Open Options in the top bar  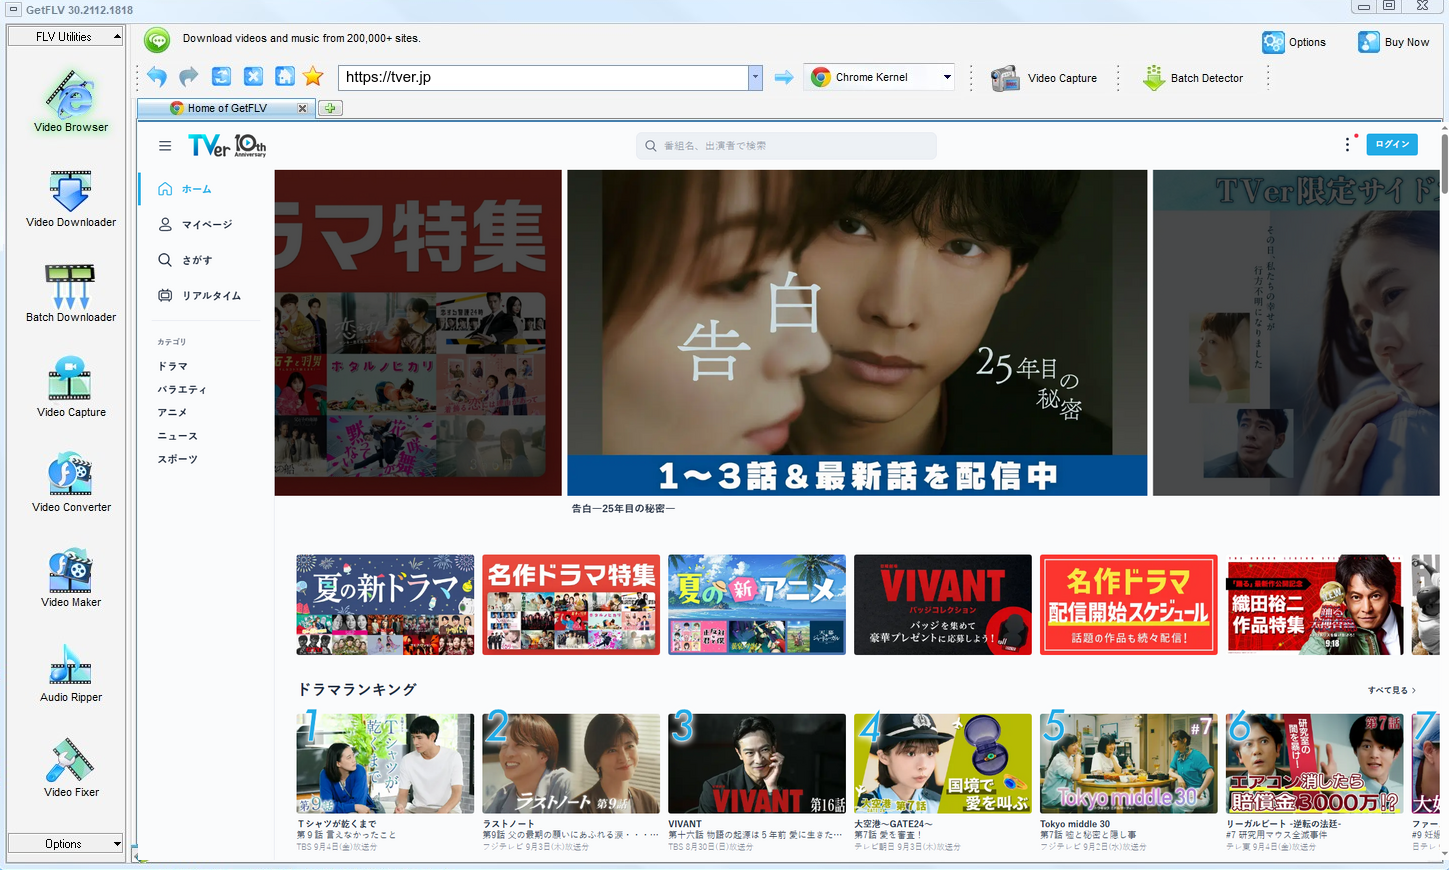click(1294, 42)
